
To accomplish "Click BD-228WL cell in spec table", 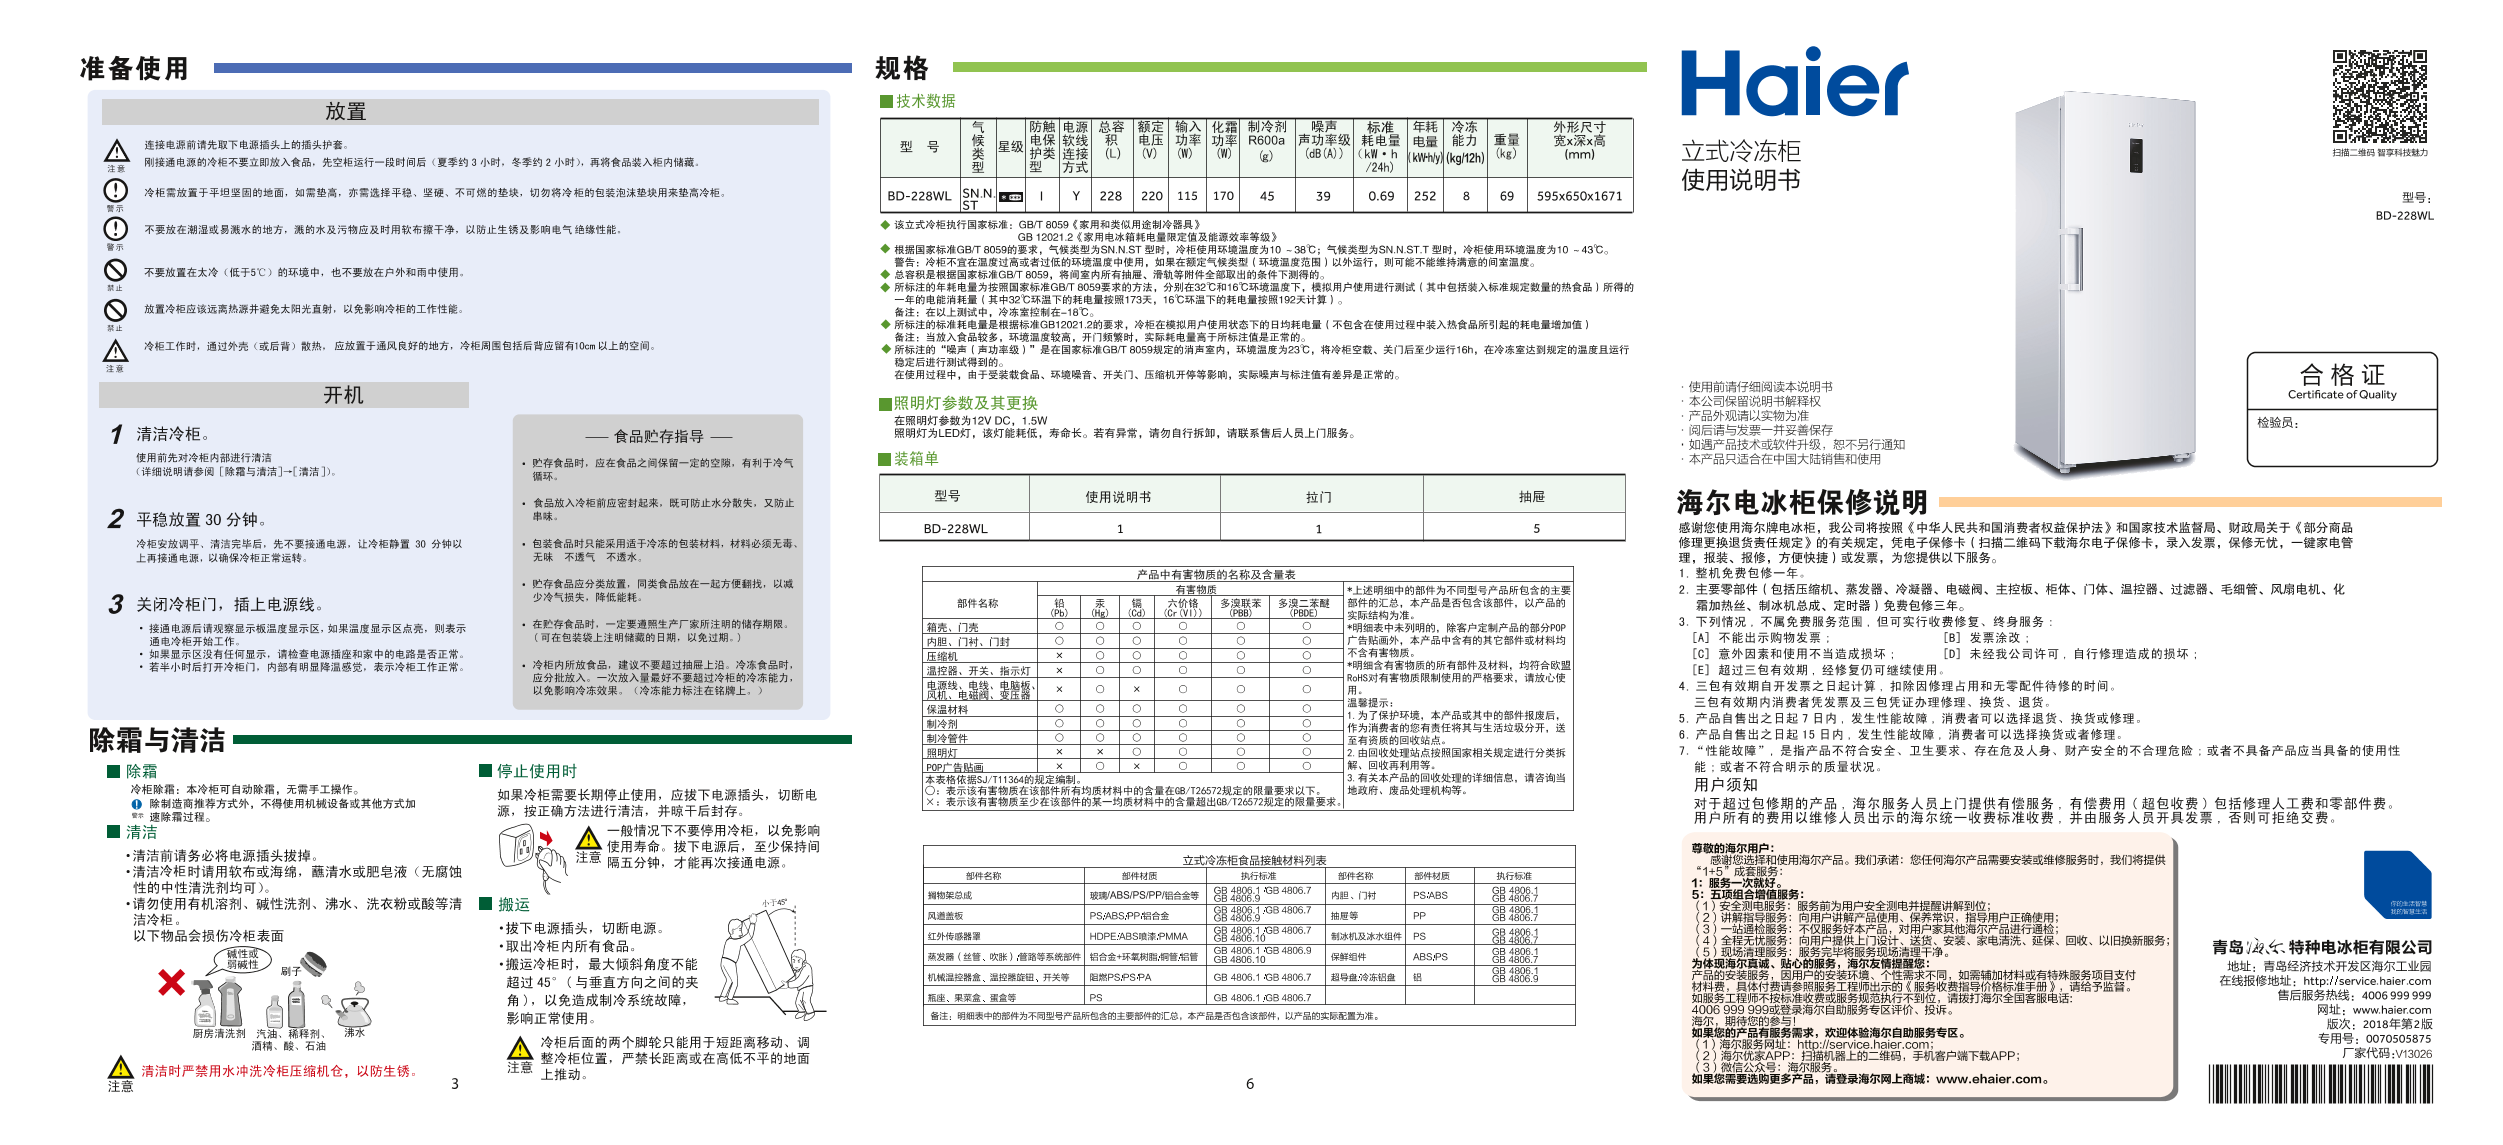I will (919, 196).
